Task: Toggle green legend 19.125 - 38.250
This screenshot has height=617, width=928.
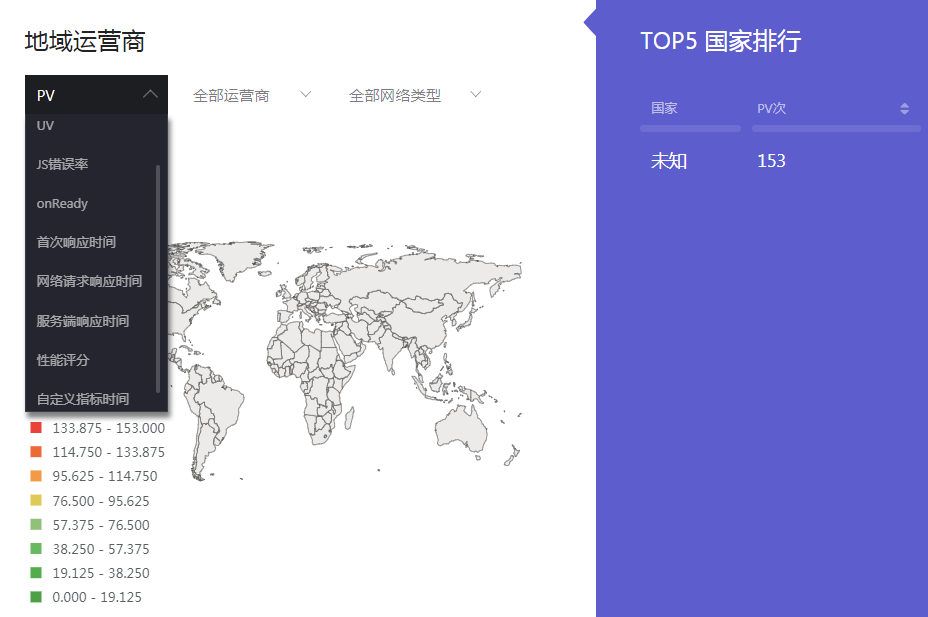Action: pyautogui.click(x=90, y=573)
